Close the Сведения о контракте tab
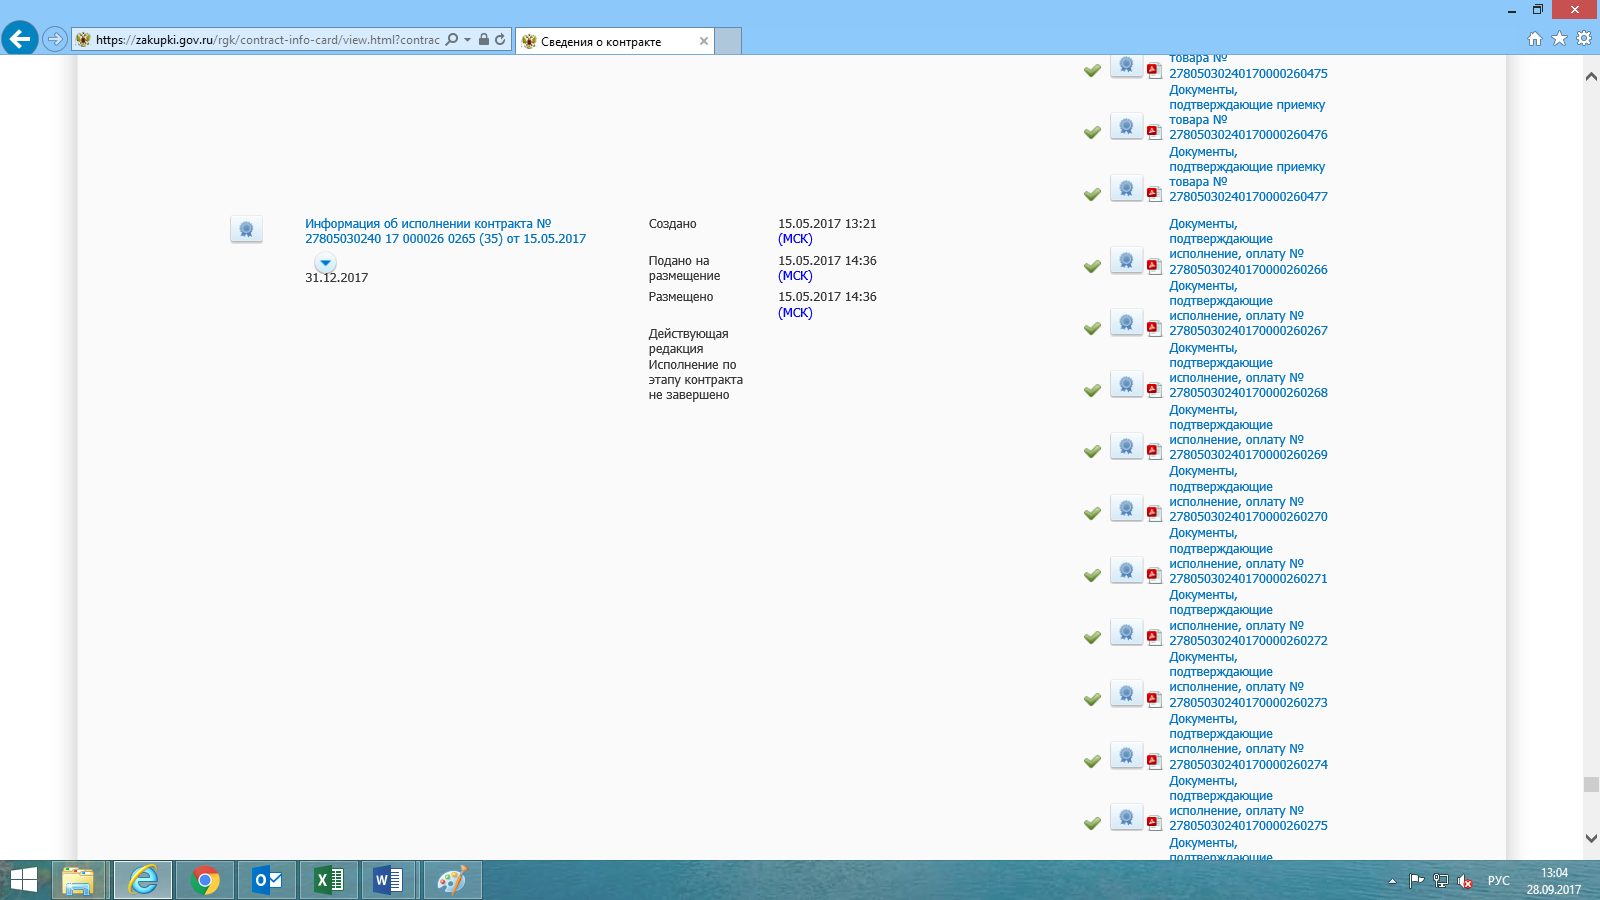 [x=704, y=41]
